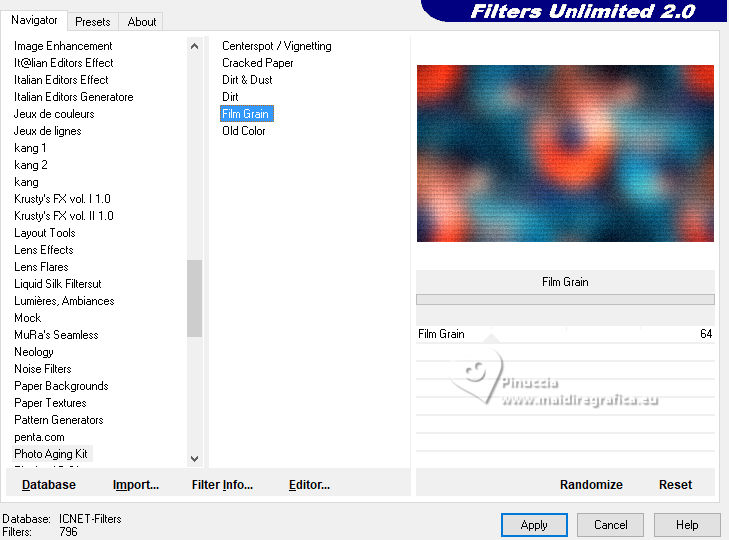729x540 pixels.
Task: Choose the Dirt filter
Action: (230, 97)
